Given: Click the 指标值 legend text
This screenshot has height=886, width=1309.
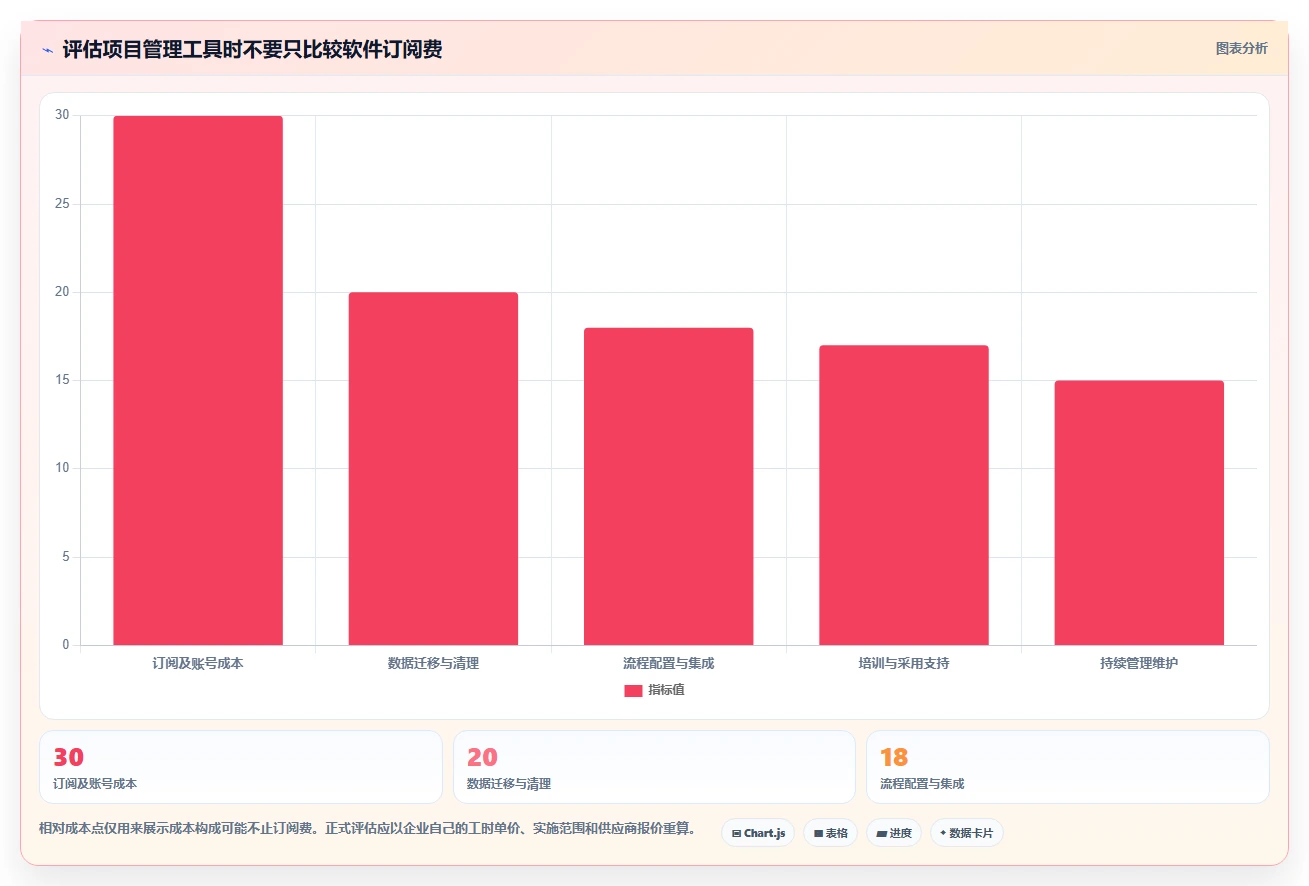Looking at the screenshot, I should point(666,690).
